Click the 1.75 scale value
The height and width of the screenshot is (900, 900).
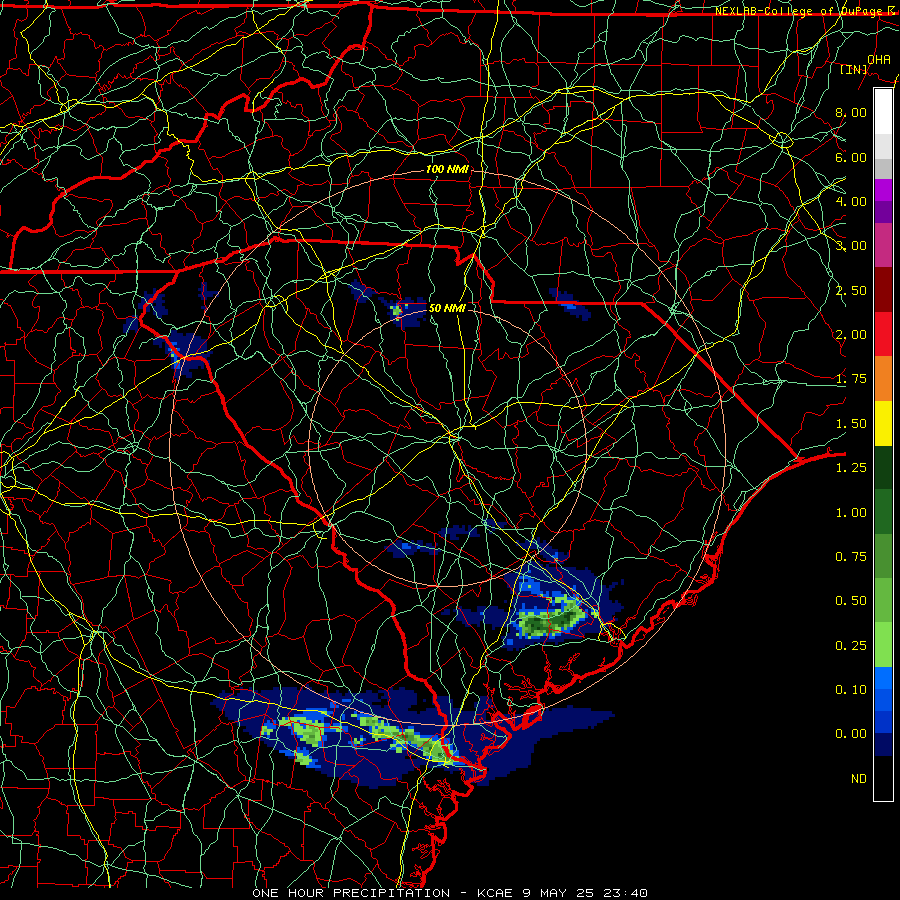pos(851,379)
